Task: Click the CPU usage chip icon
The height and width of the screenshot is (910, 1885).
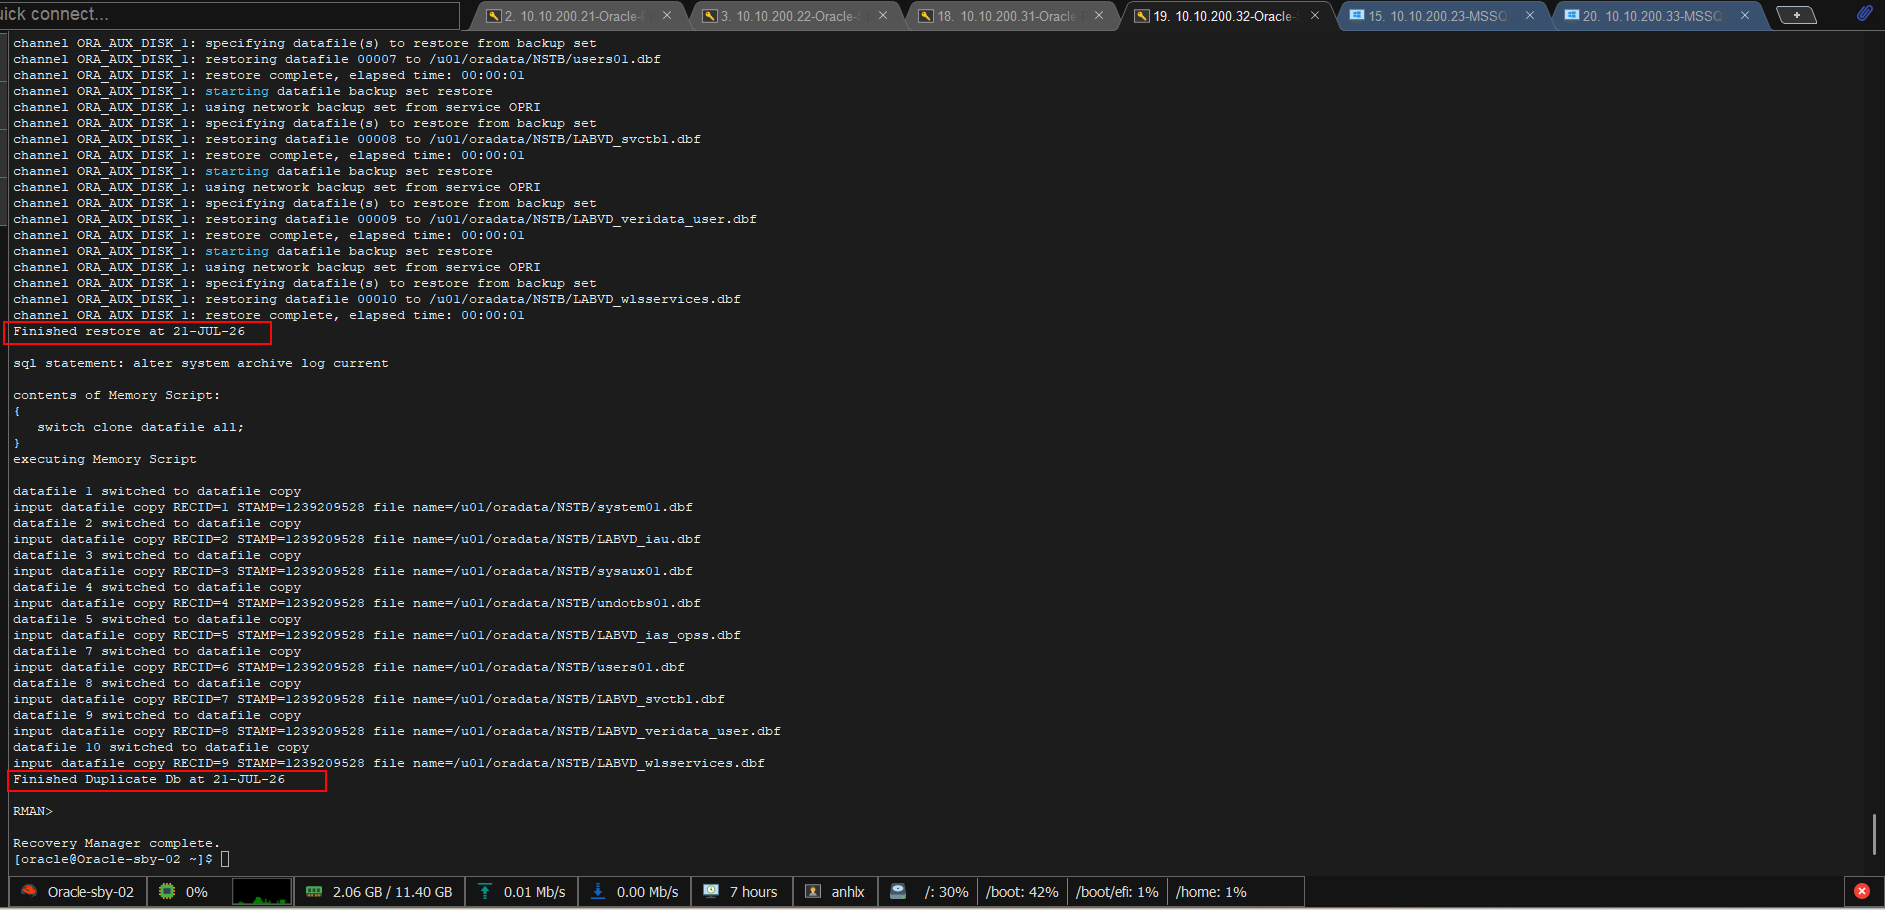Action: click(167, 891)
